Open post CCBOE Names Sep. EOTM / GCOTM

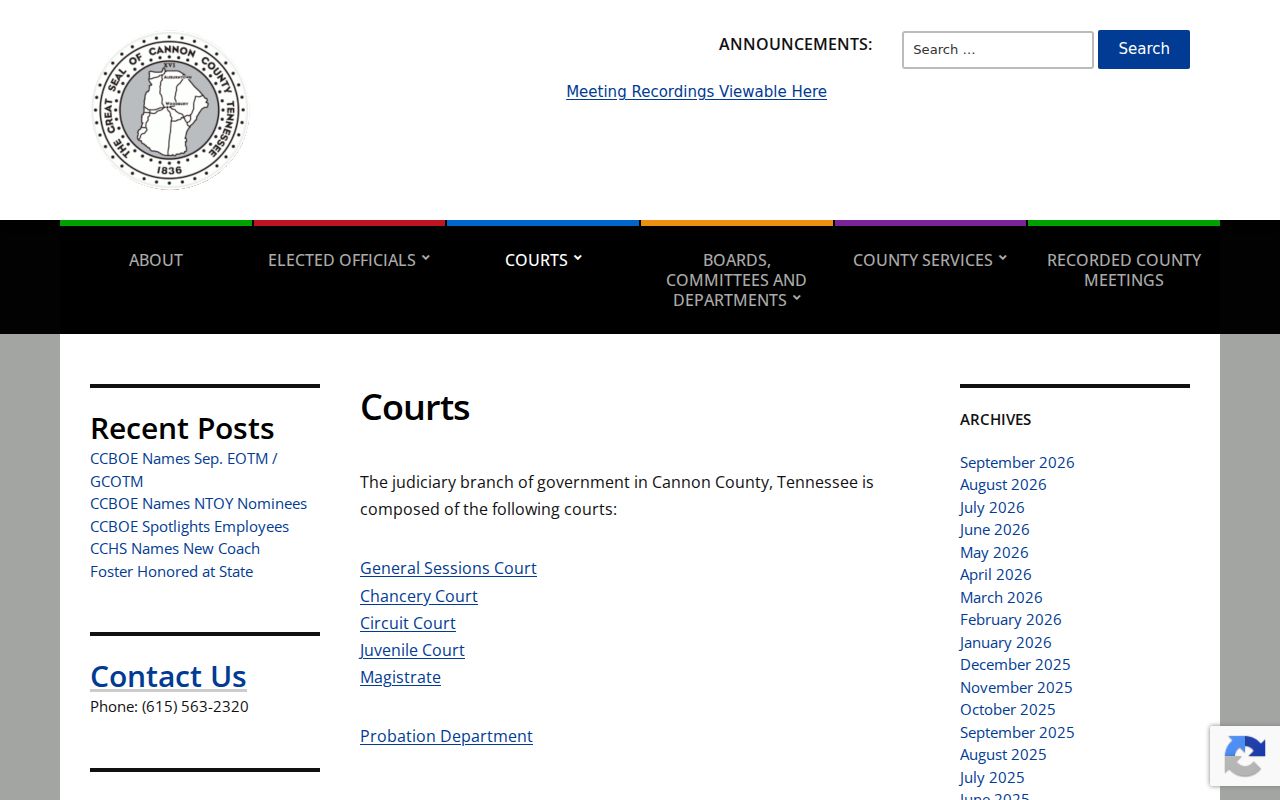(184, 470)
